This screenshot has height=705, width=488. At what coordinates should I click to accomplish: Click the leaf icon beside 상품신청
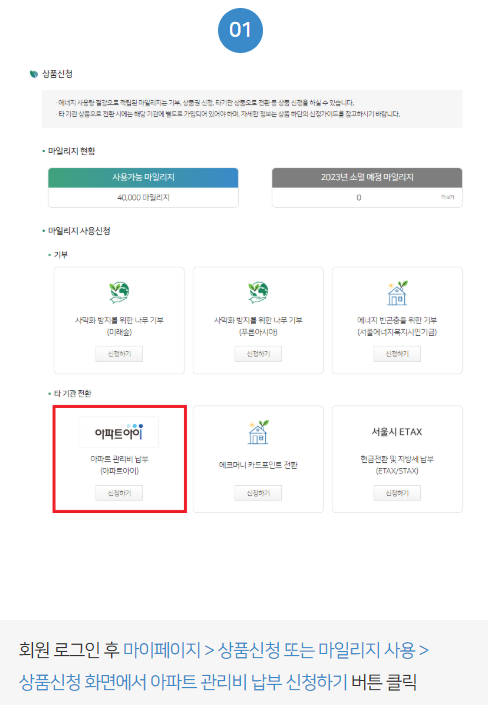point(34,74)
